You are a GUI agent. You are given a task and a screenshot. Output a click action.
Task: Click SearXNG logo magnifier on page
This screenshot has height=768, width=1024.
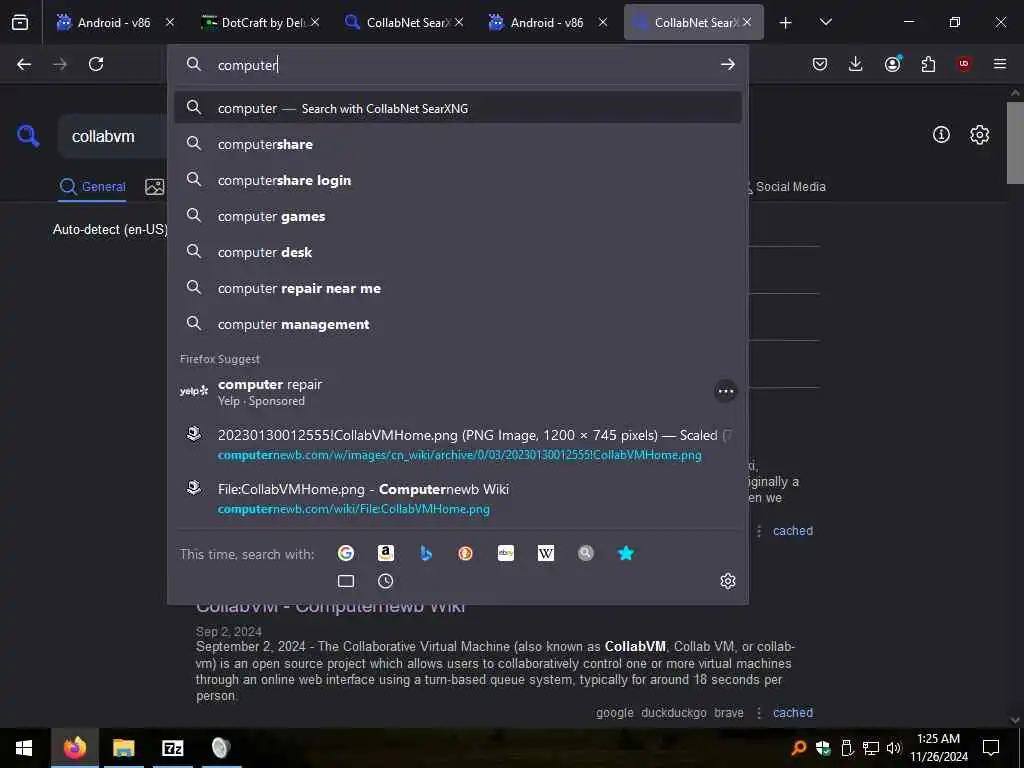tap(27, 136)
